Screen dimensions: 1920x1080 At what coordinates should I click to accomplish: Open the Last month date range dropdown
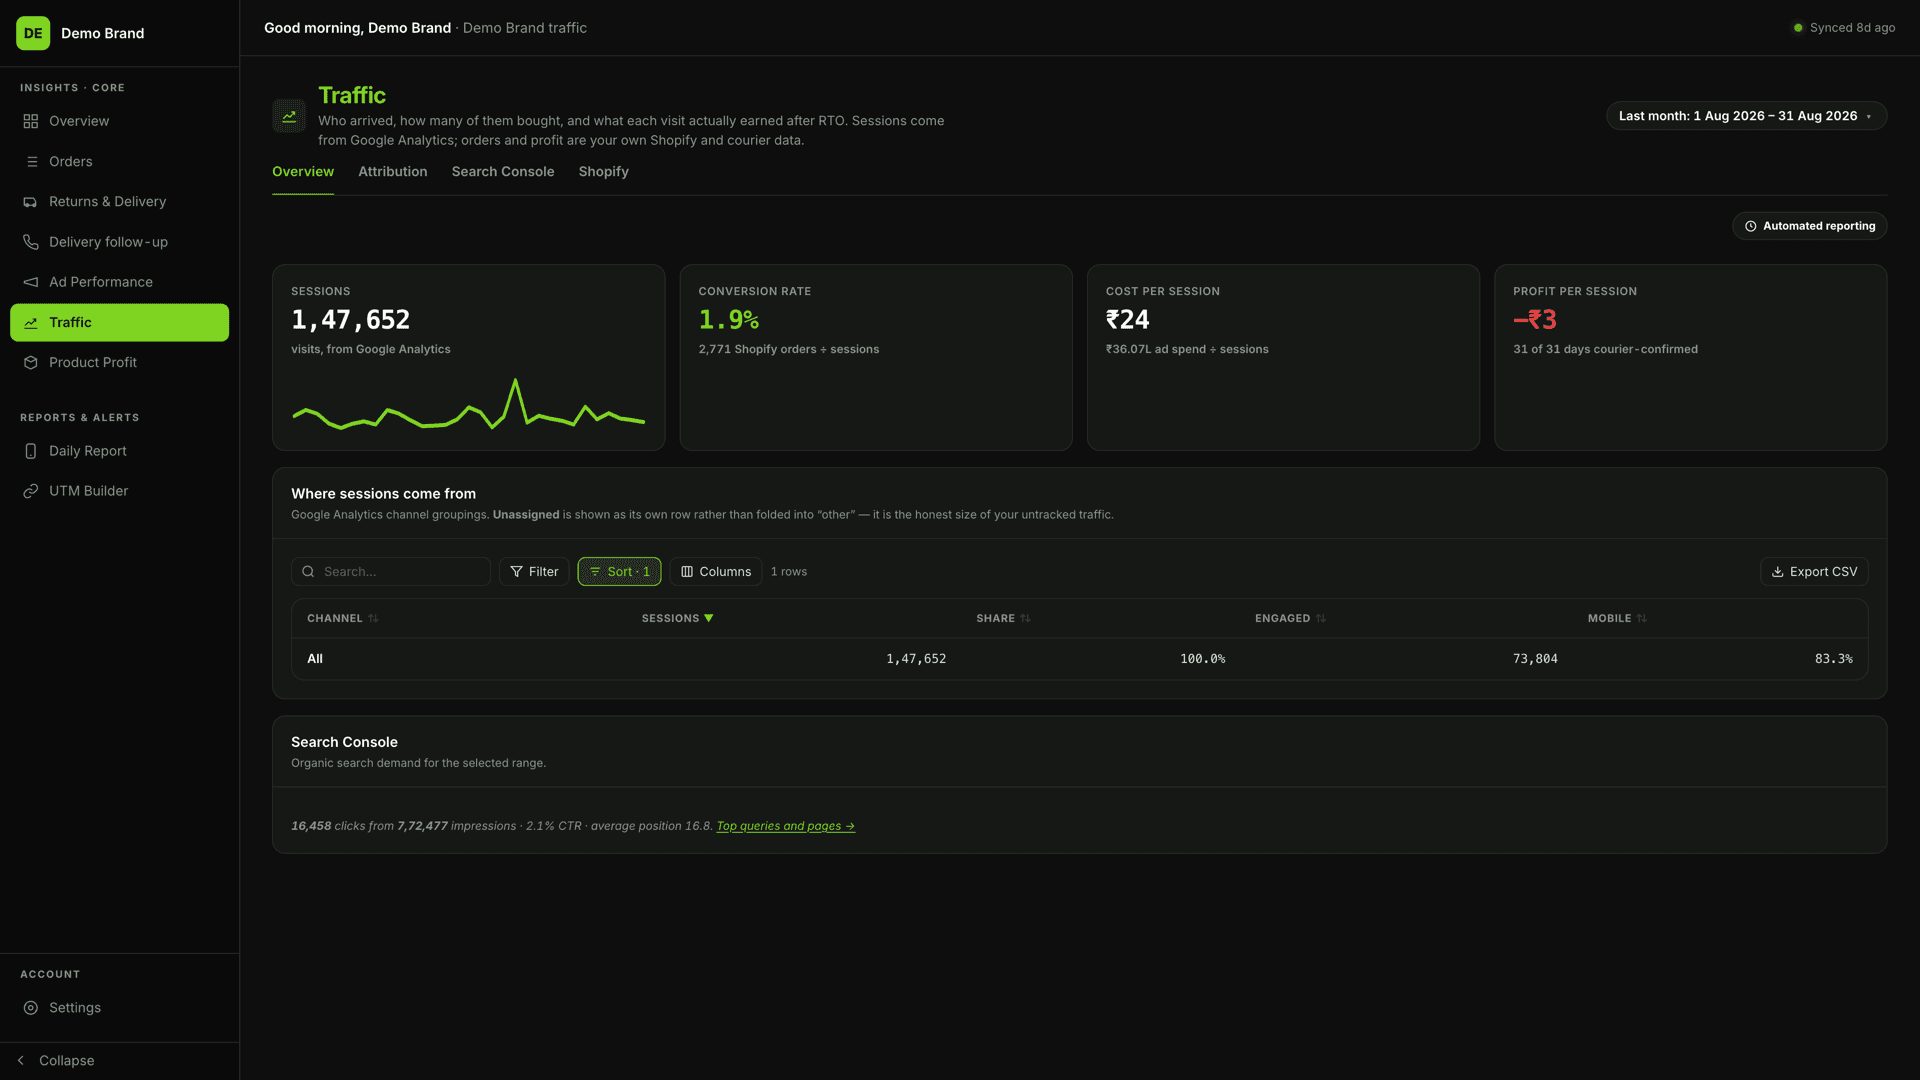click(x=1746, y=116)
